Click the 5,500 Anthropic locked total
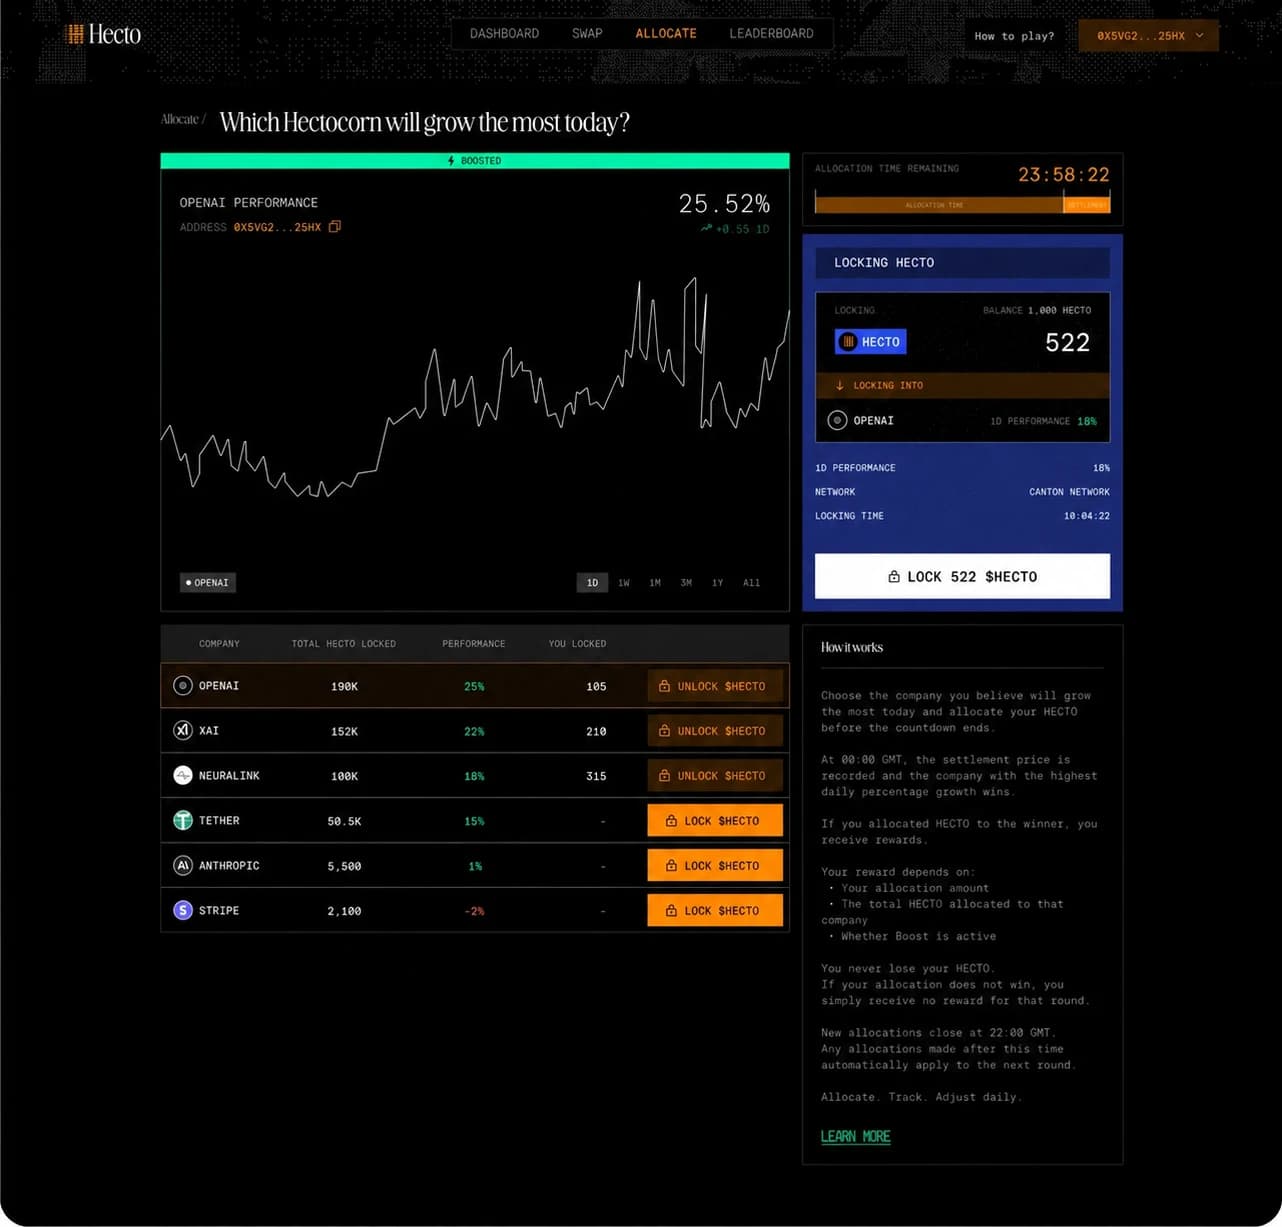1282x1227 pixels. [344, 867]
